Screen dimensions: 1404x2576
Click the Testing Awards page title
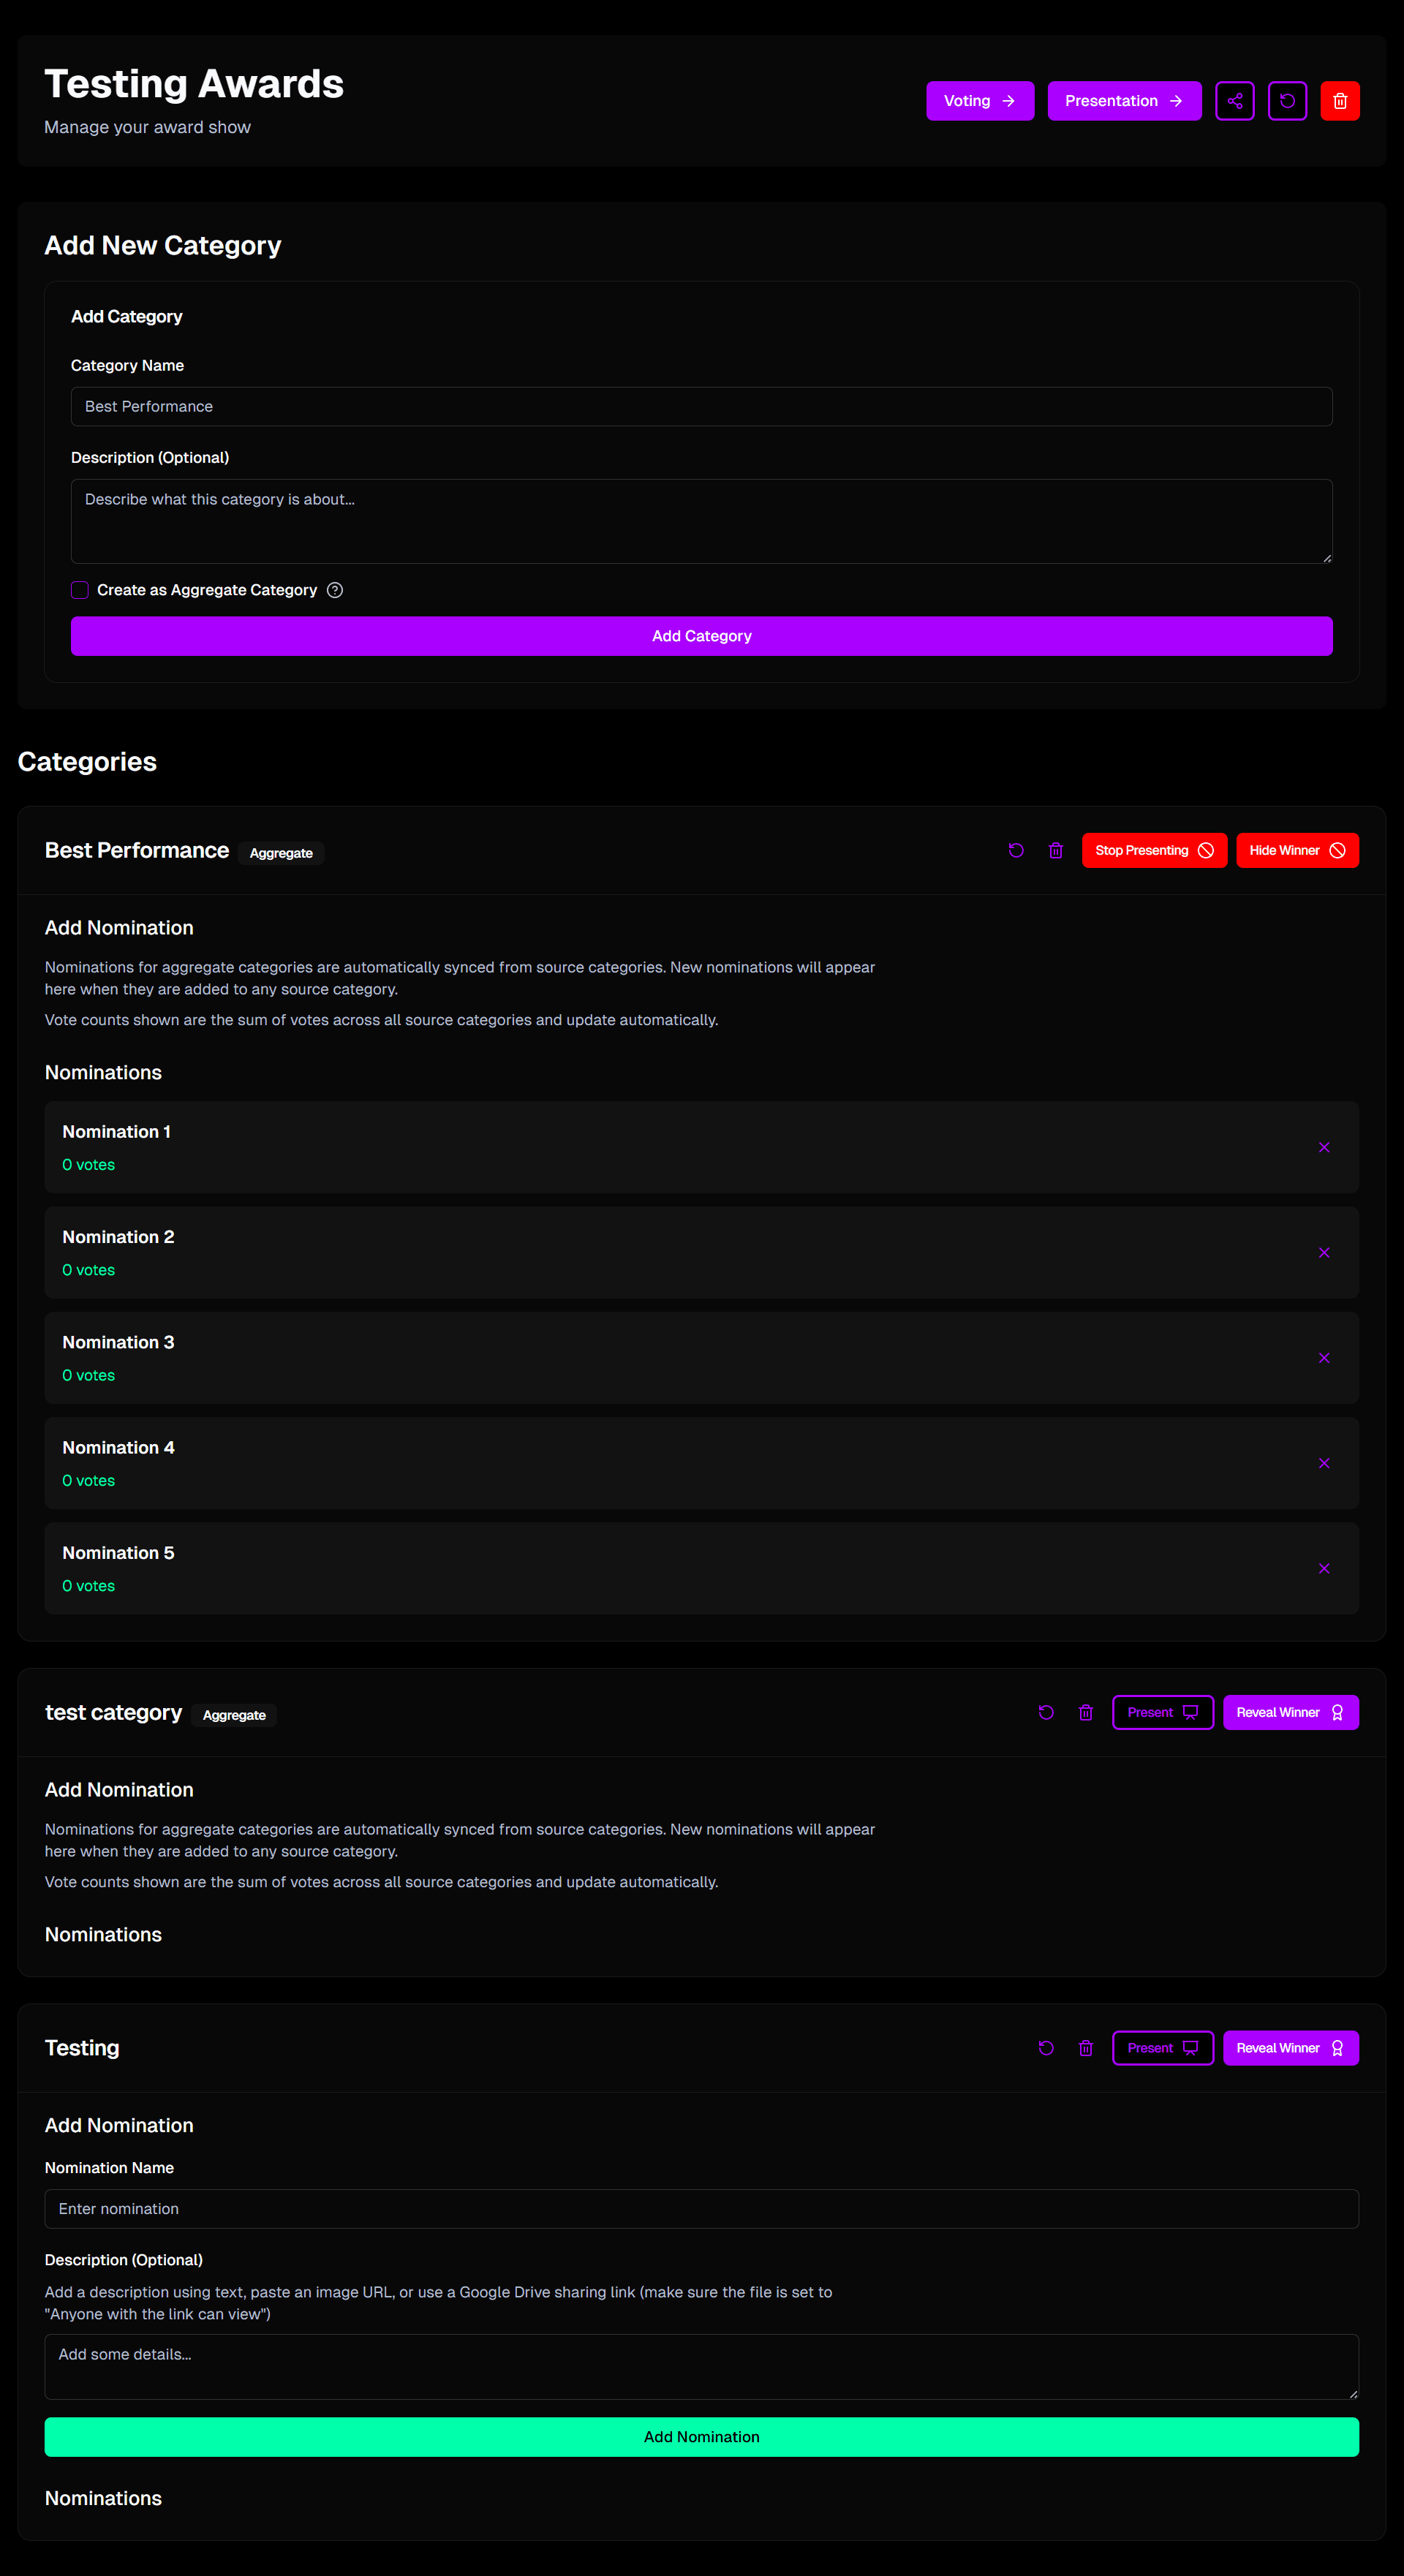(x=194, y=84)
